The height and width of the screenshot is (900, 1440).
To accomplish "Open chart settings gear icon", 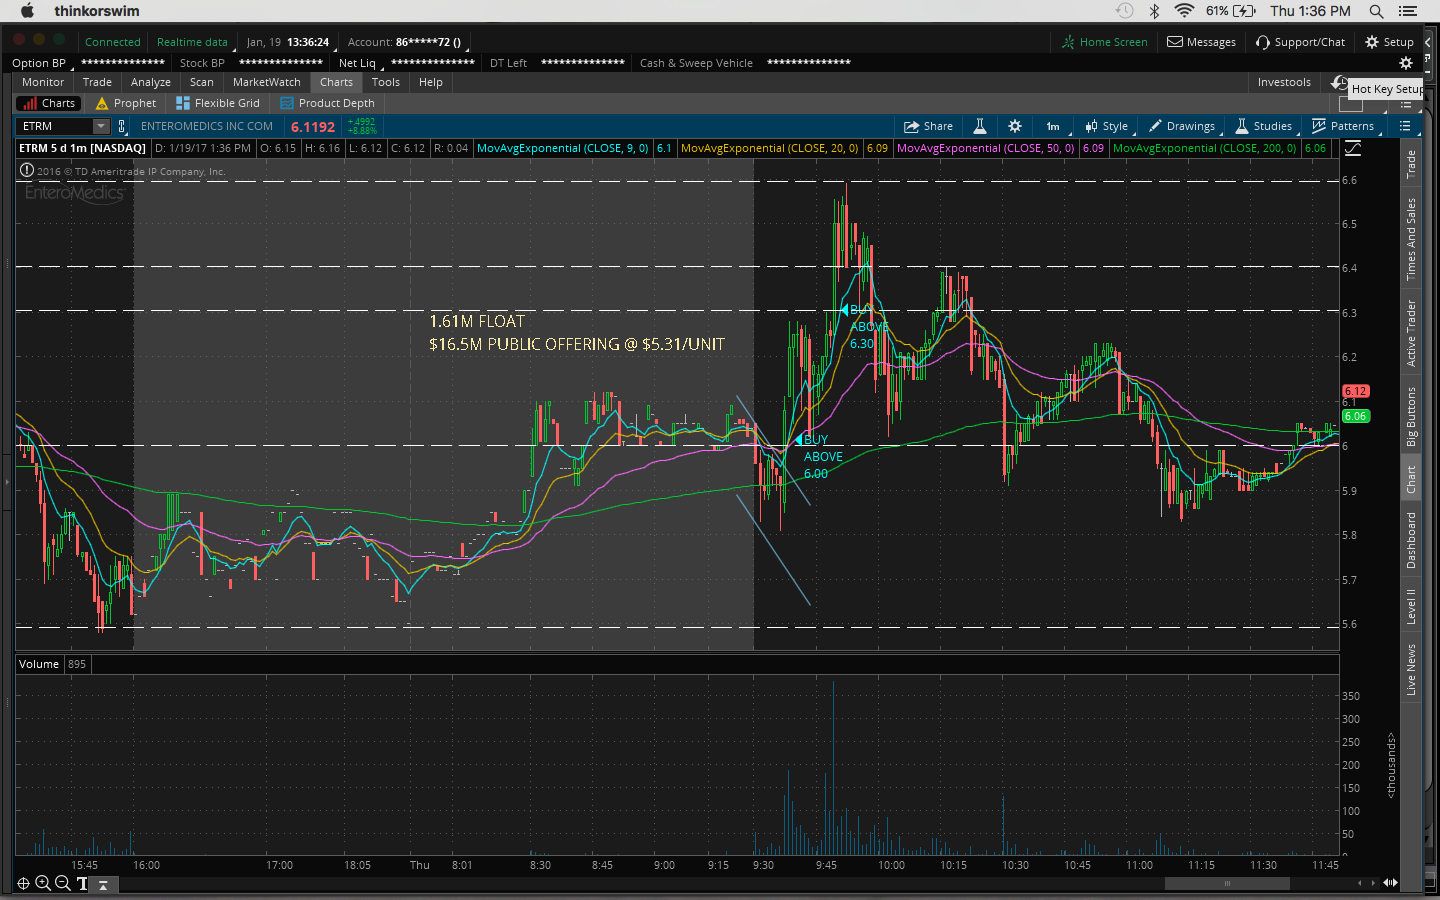I will pyautogui.click(x=1015, y=126).
